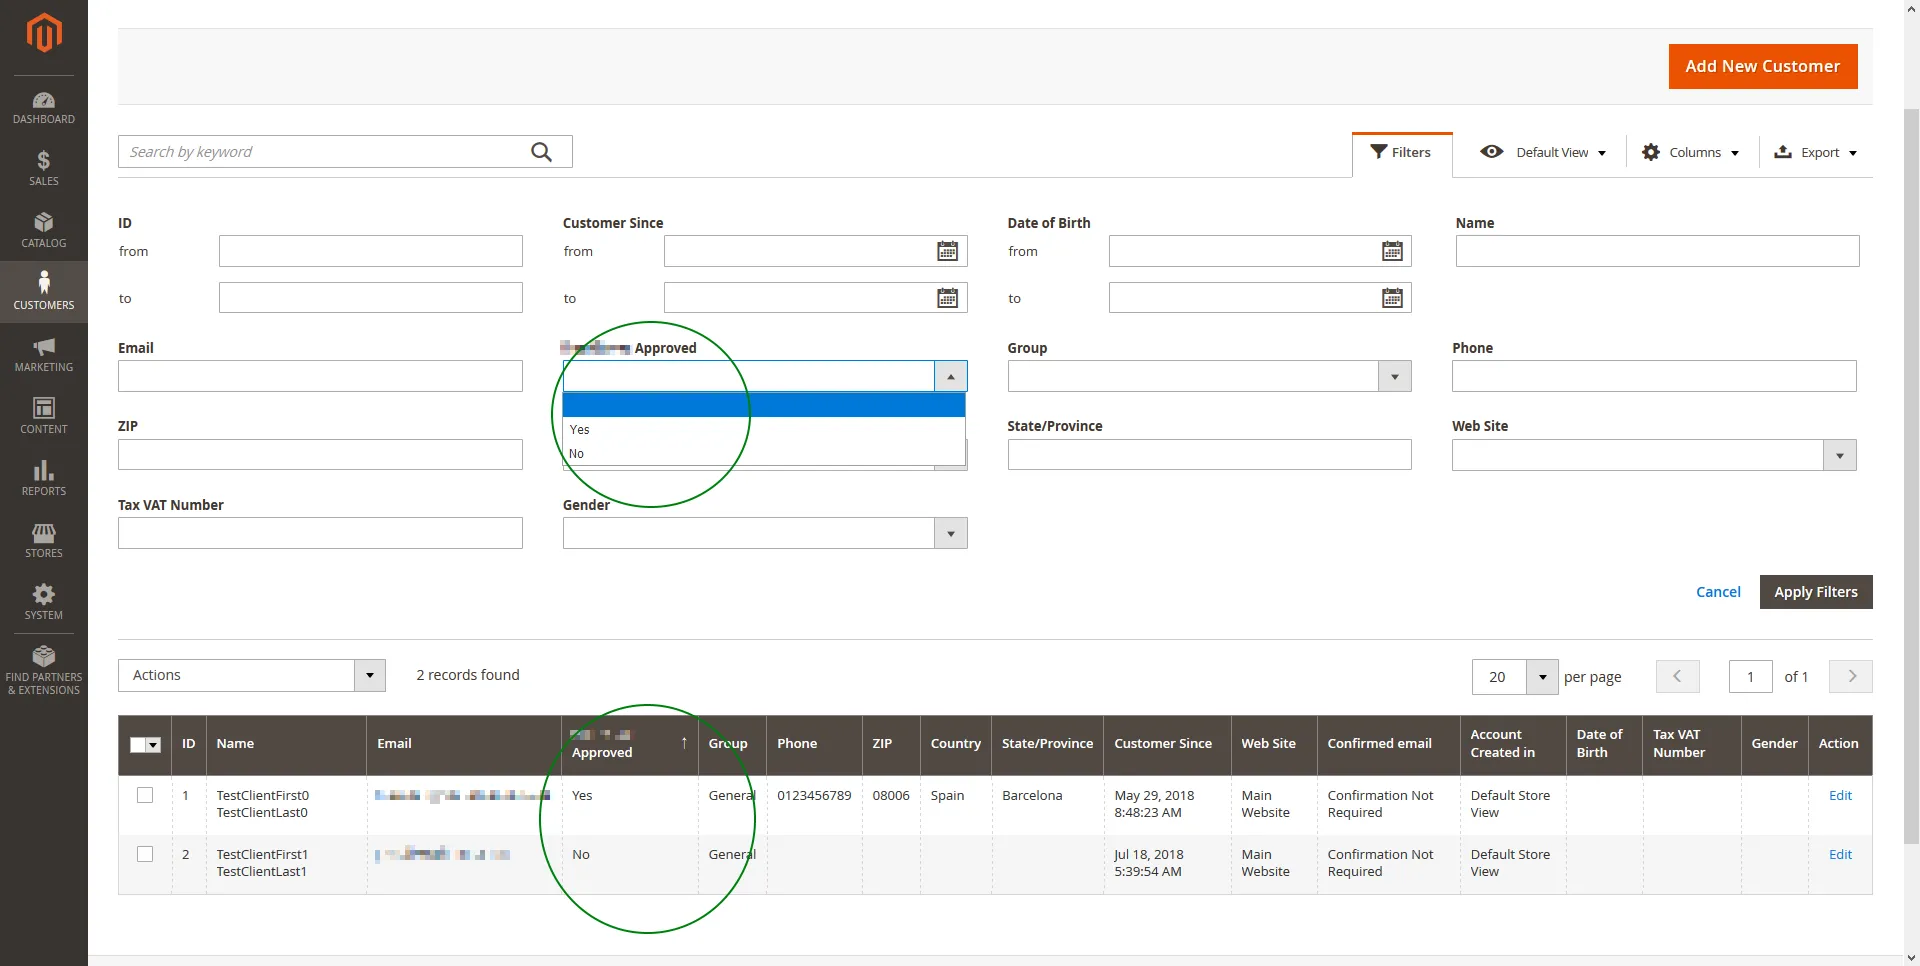Open Find Partners & Extensions
The height and width of the screenshot is (966, 1920).
44,670
